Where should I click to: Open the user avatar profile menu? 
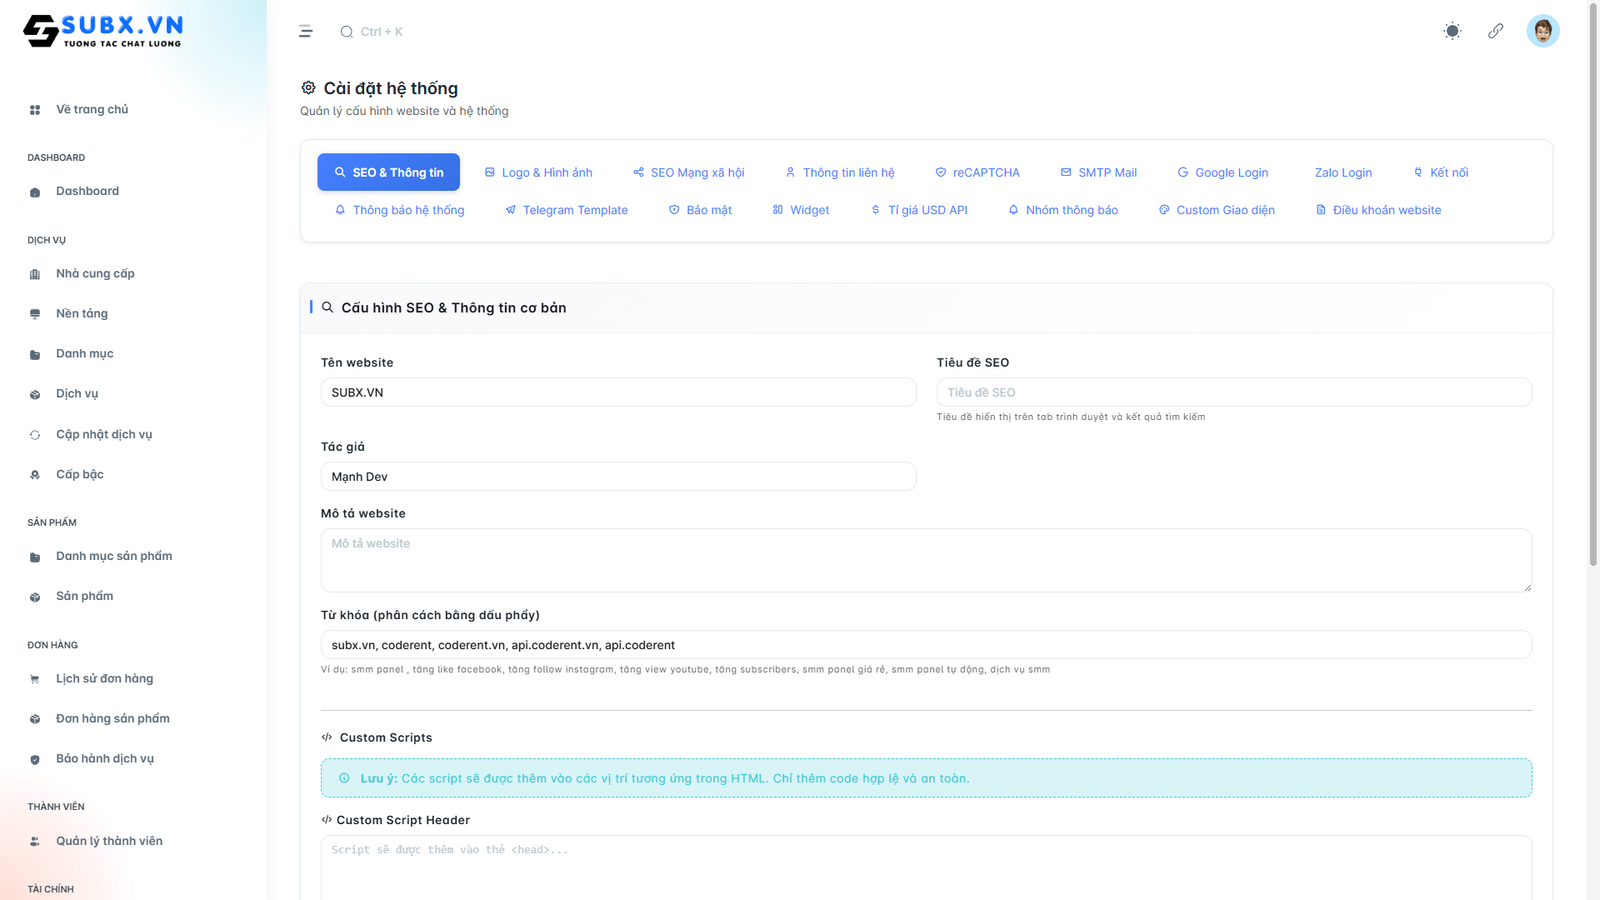coord(1542,31)
